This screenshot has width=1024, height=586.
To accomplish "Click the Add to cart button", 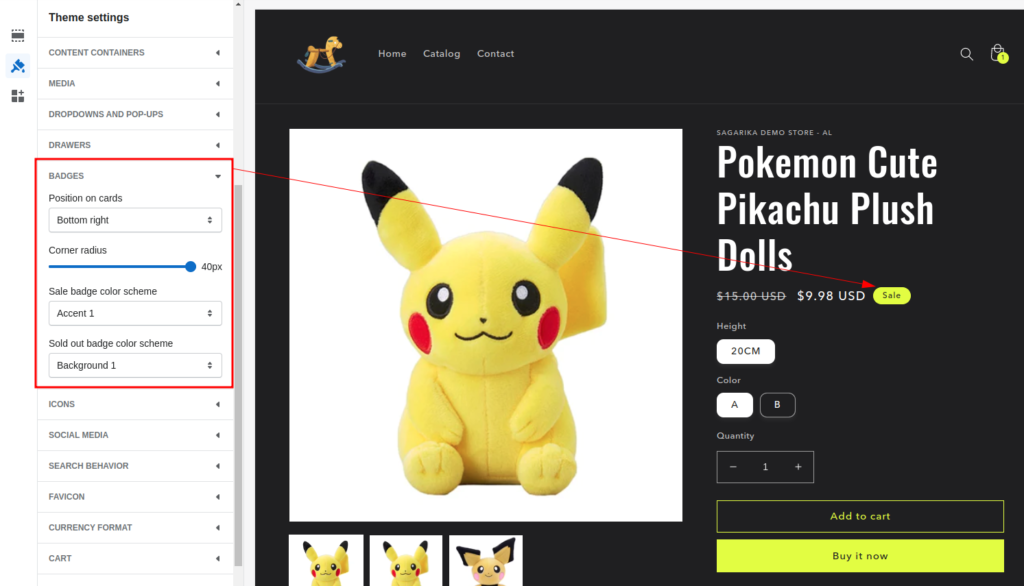I will (x=859, y=516).
